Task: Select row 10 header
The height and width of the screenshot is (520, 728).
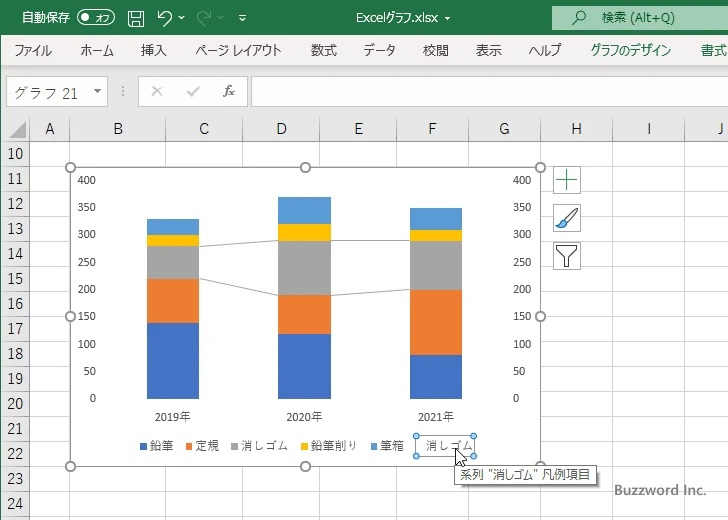Action: (x=15, y=154)
